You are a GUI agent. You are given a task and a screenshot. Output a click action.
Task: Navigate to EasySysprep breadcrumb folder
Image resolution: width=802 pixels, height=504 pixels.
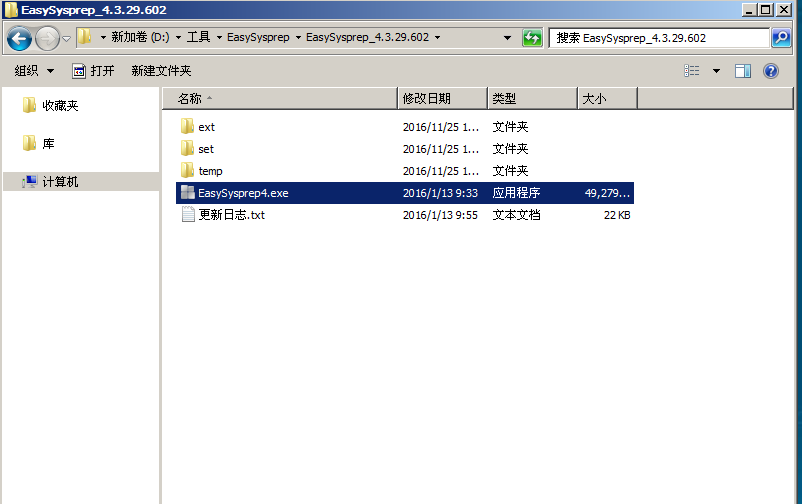pos(258,37)
